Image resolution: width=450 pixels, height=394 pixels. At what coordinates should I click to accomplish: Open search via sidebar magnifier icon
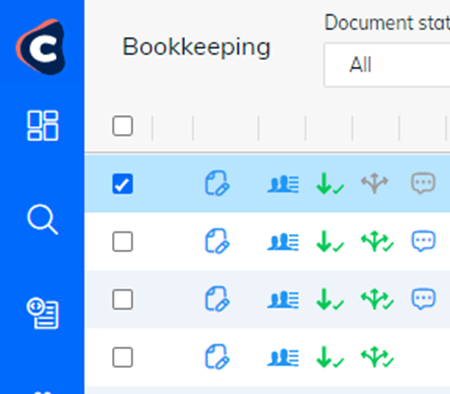click(43, 220)
